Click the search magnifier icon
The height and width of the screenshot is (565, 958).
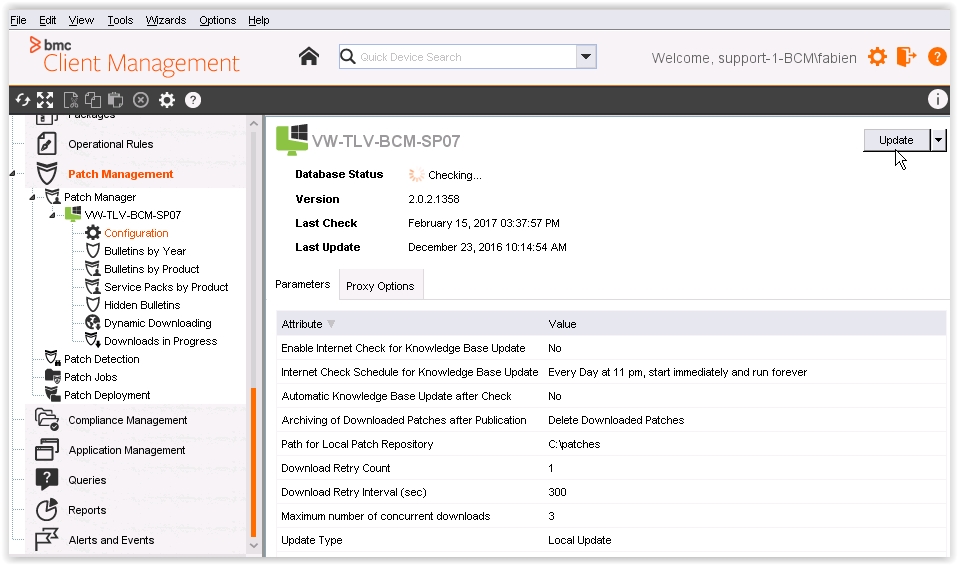point(348,57)
